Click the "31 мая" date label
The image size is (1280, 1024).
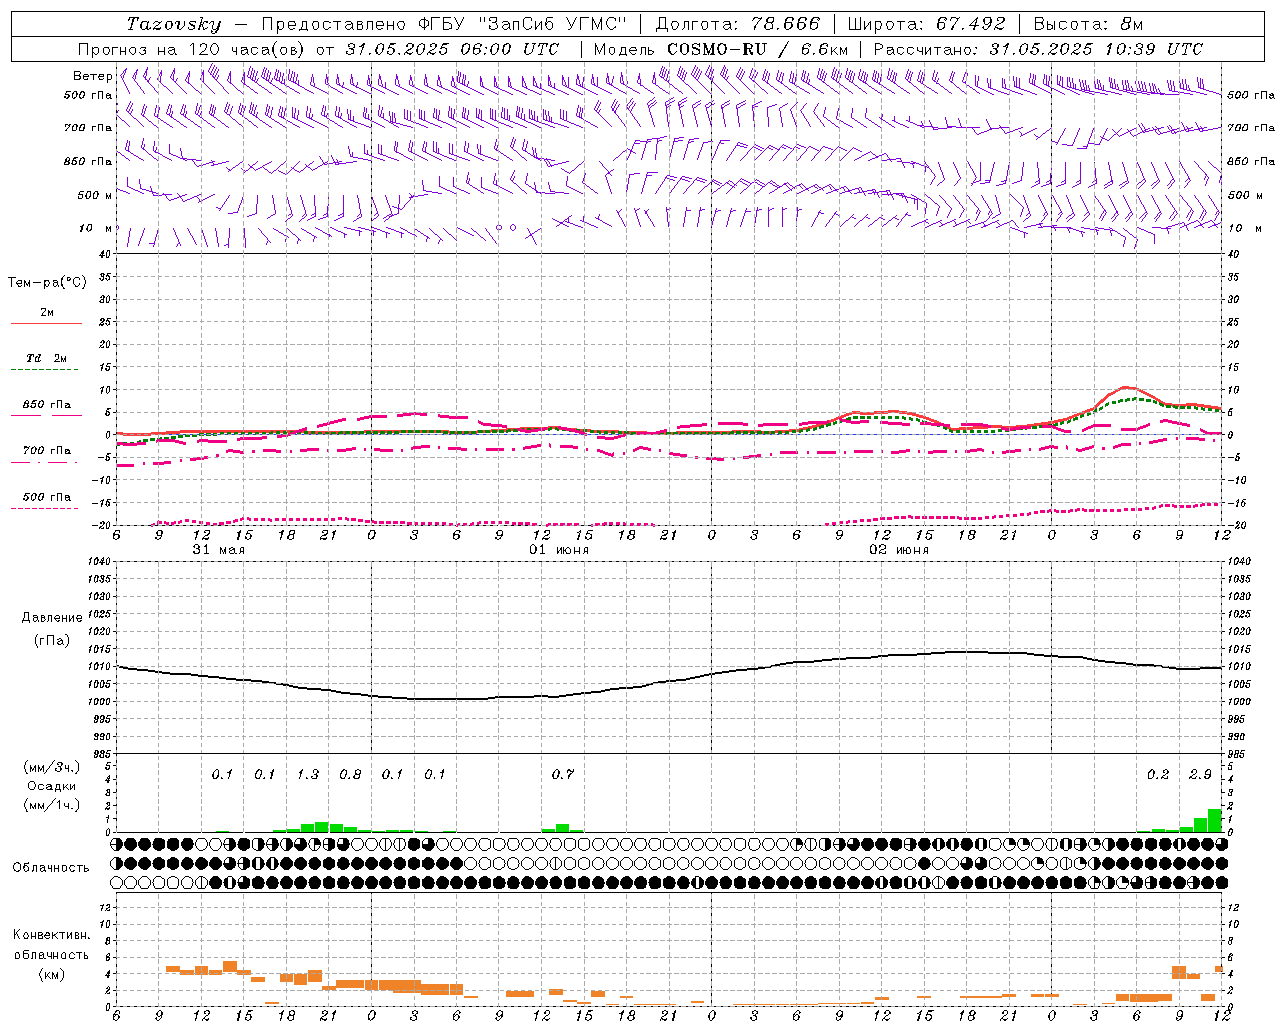[219, 550]
